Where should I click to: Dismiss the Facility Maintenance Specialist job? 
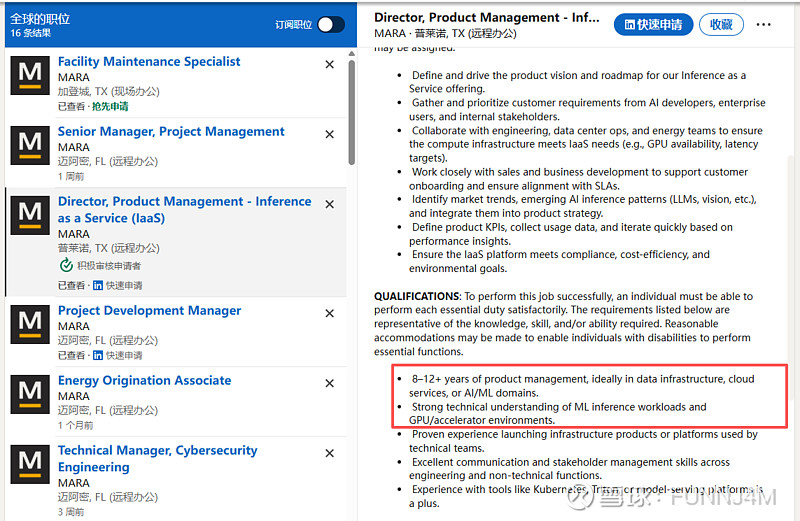(x=330, y=64)
